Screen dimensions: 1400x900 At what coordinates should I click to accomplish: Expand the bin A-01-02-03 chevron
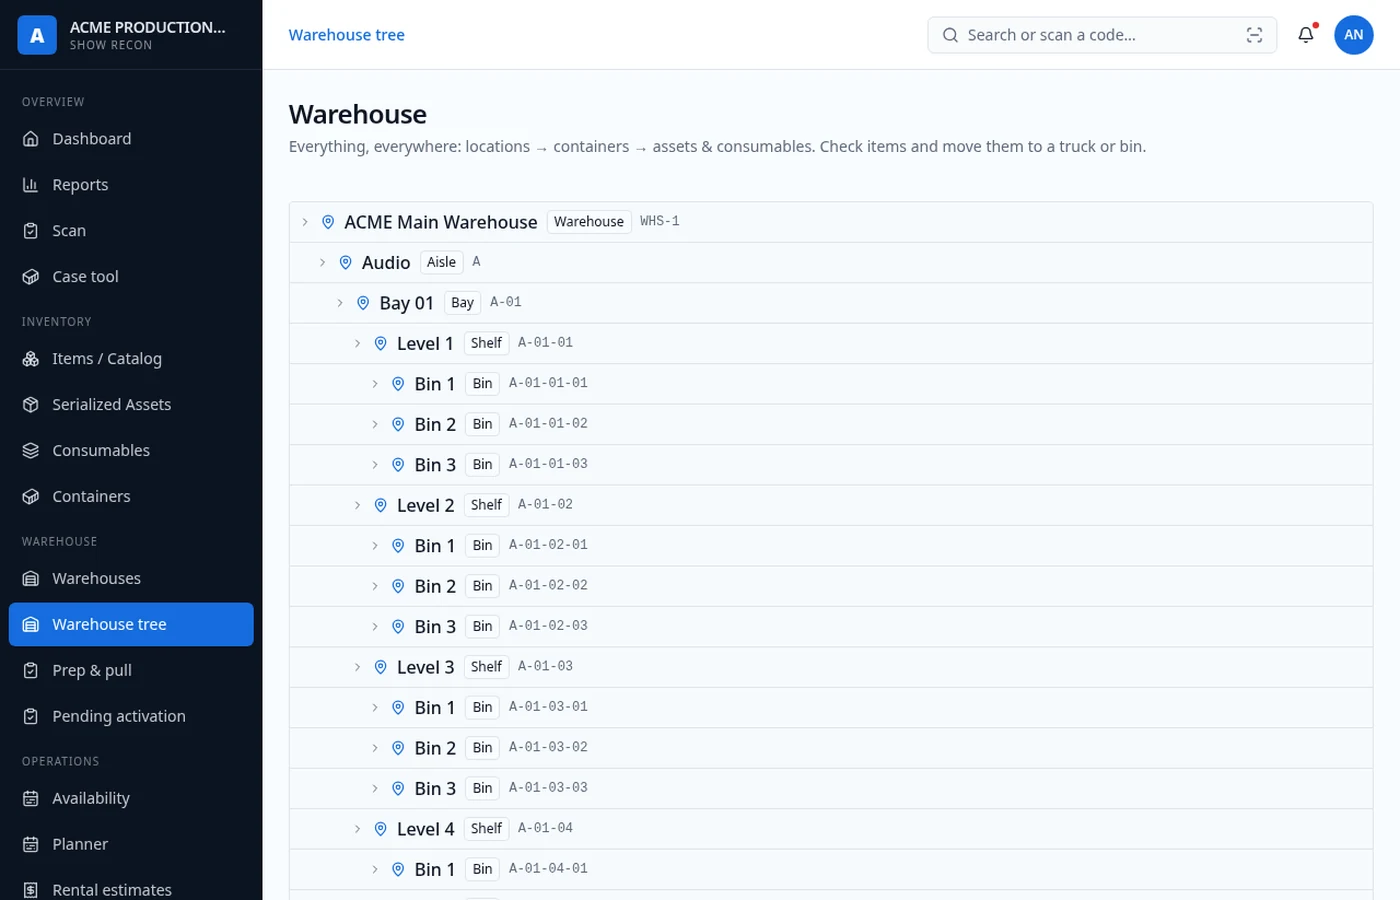(x=375, y=627)
